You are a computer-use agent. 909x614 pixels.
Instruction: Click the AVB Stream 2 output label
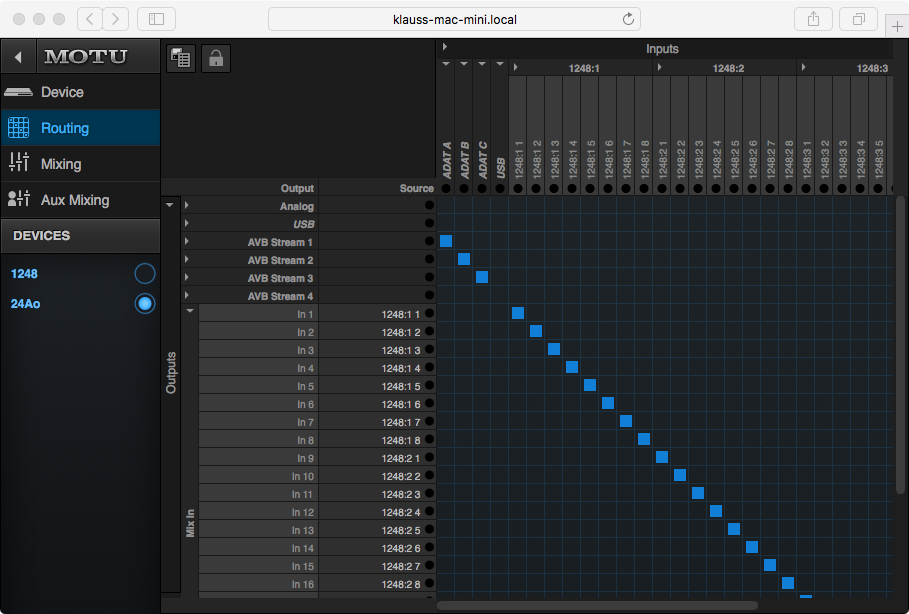coord(280,260)
